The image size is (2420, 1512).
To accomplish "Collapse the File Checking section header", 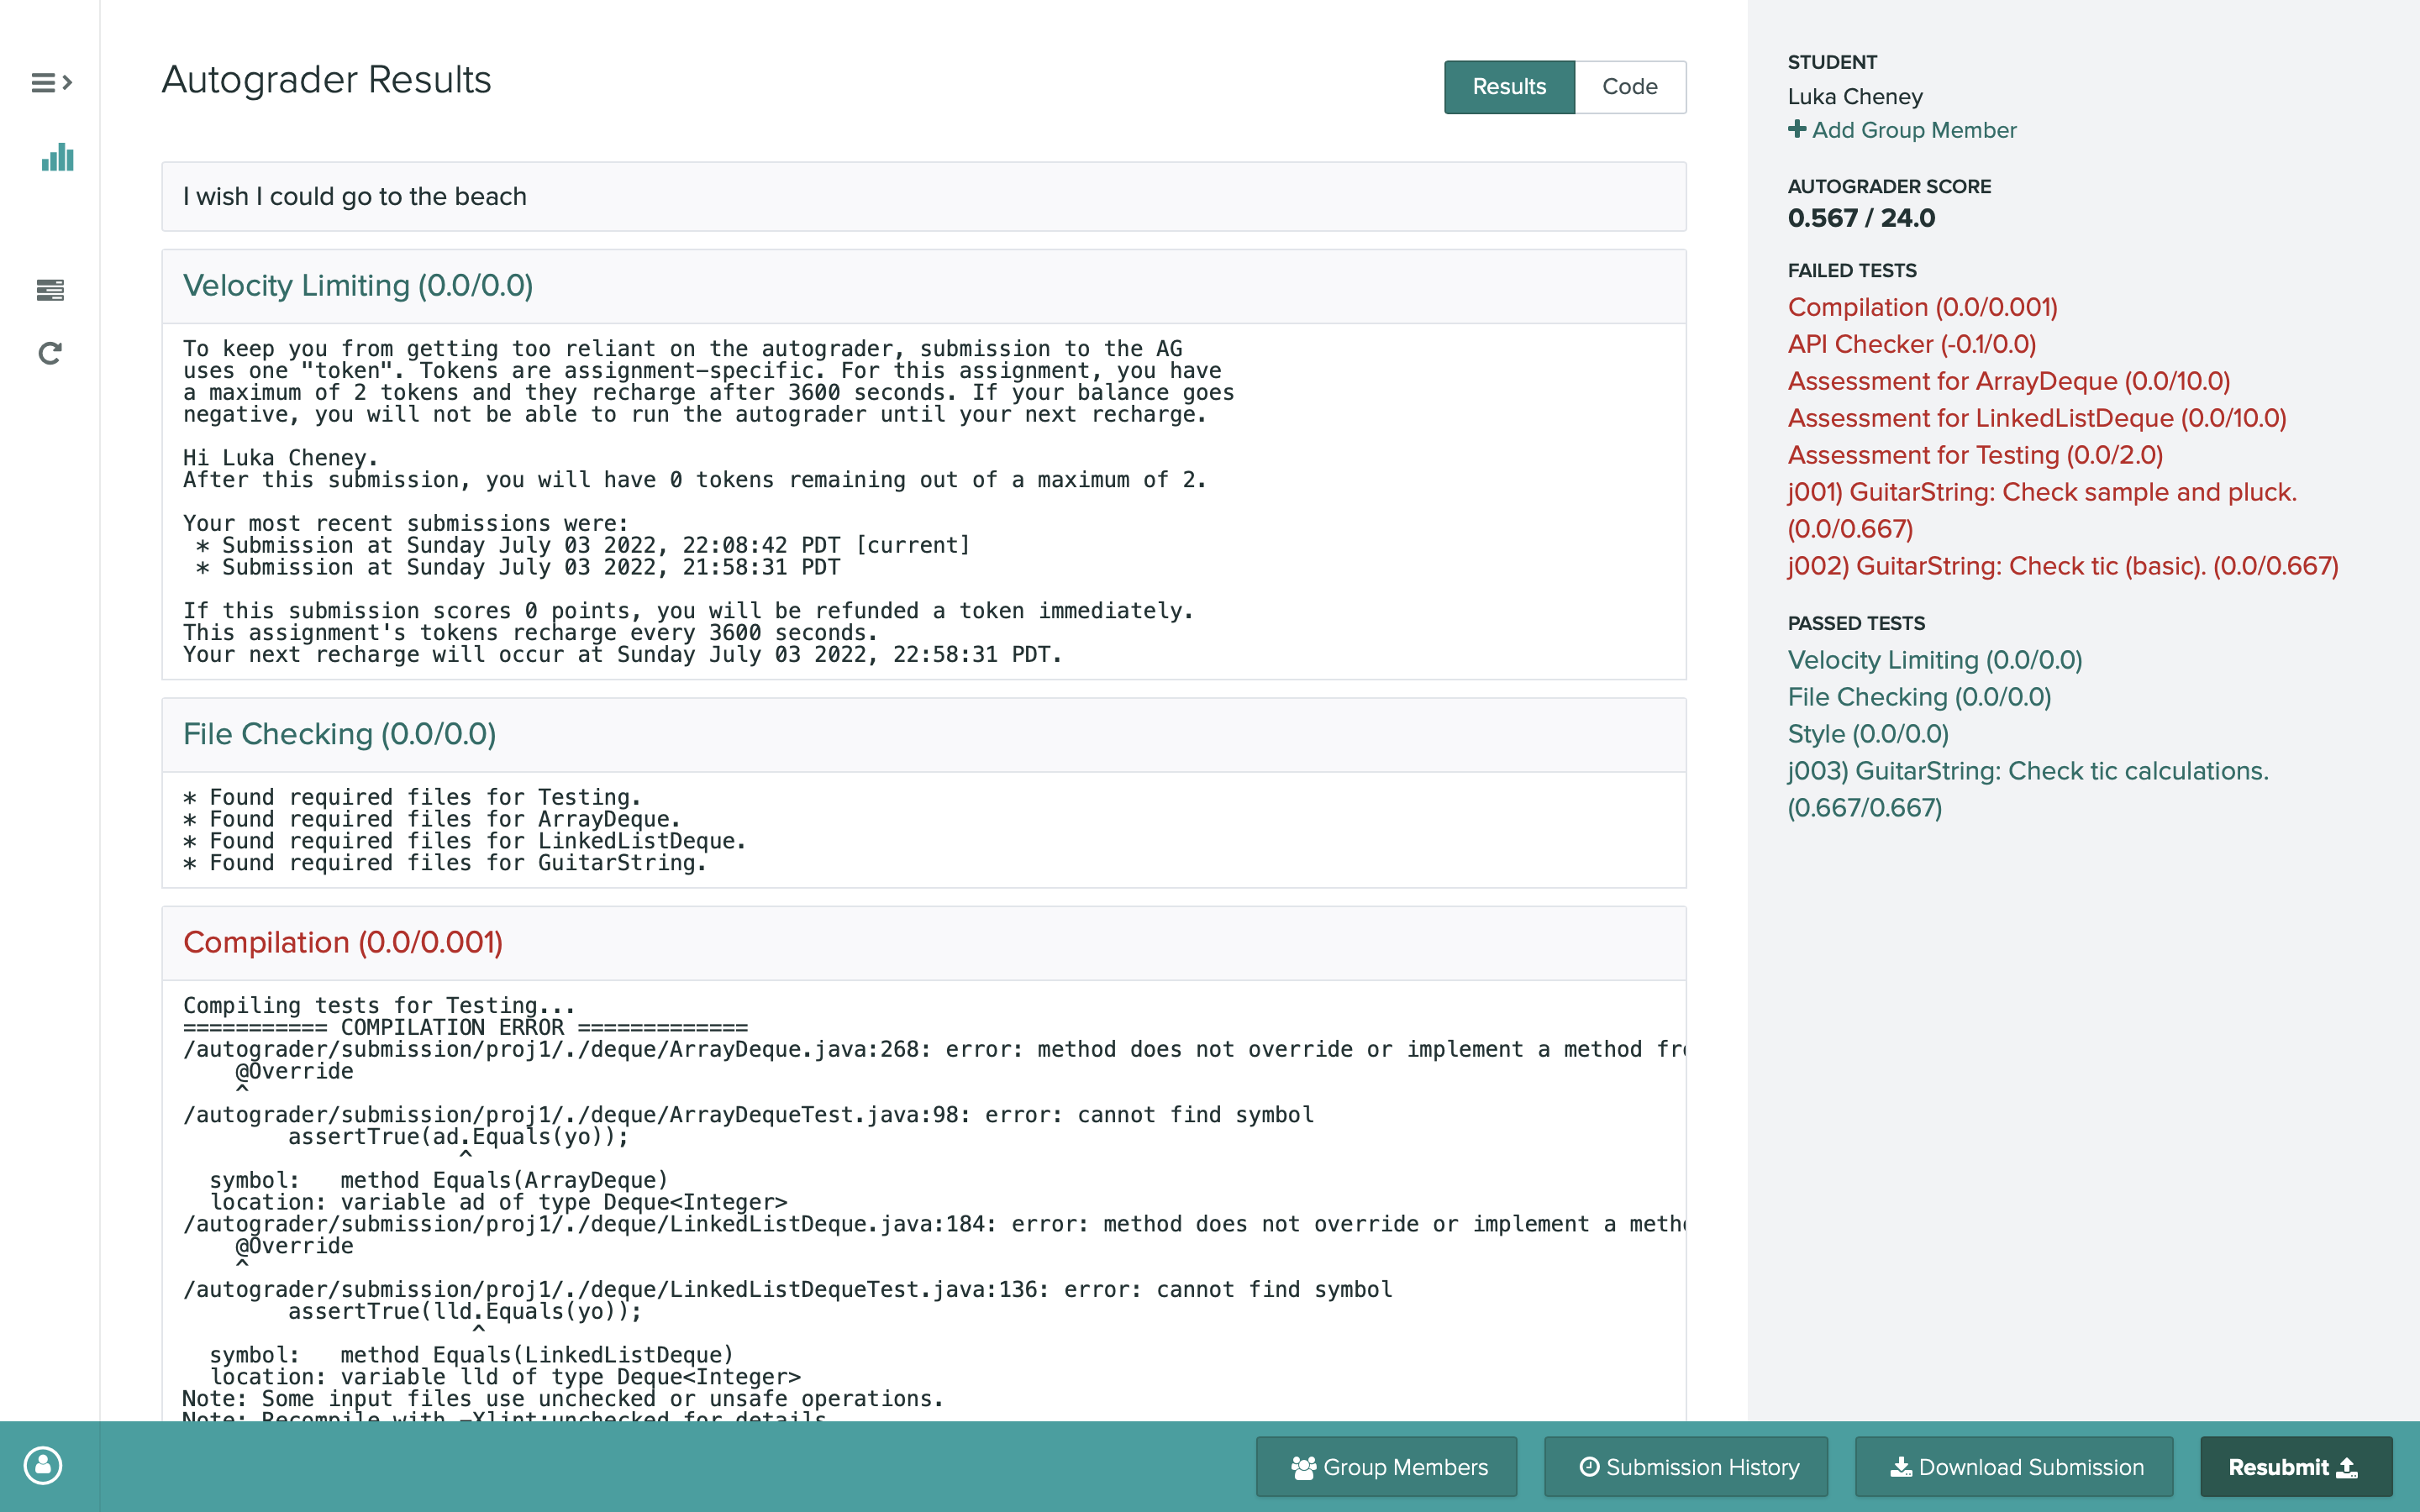I will (x=339, y=735).
